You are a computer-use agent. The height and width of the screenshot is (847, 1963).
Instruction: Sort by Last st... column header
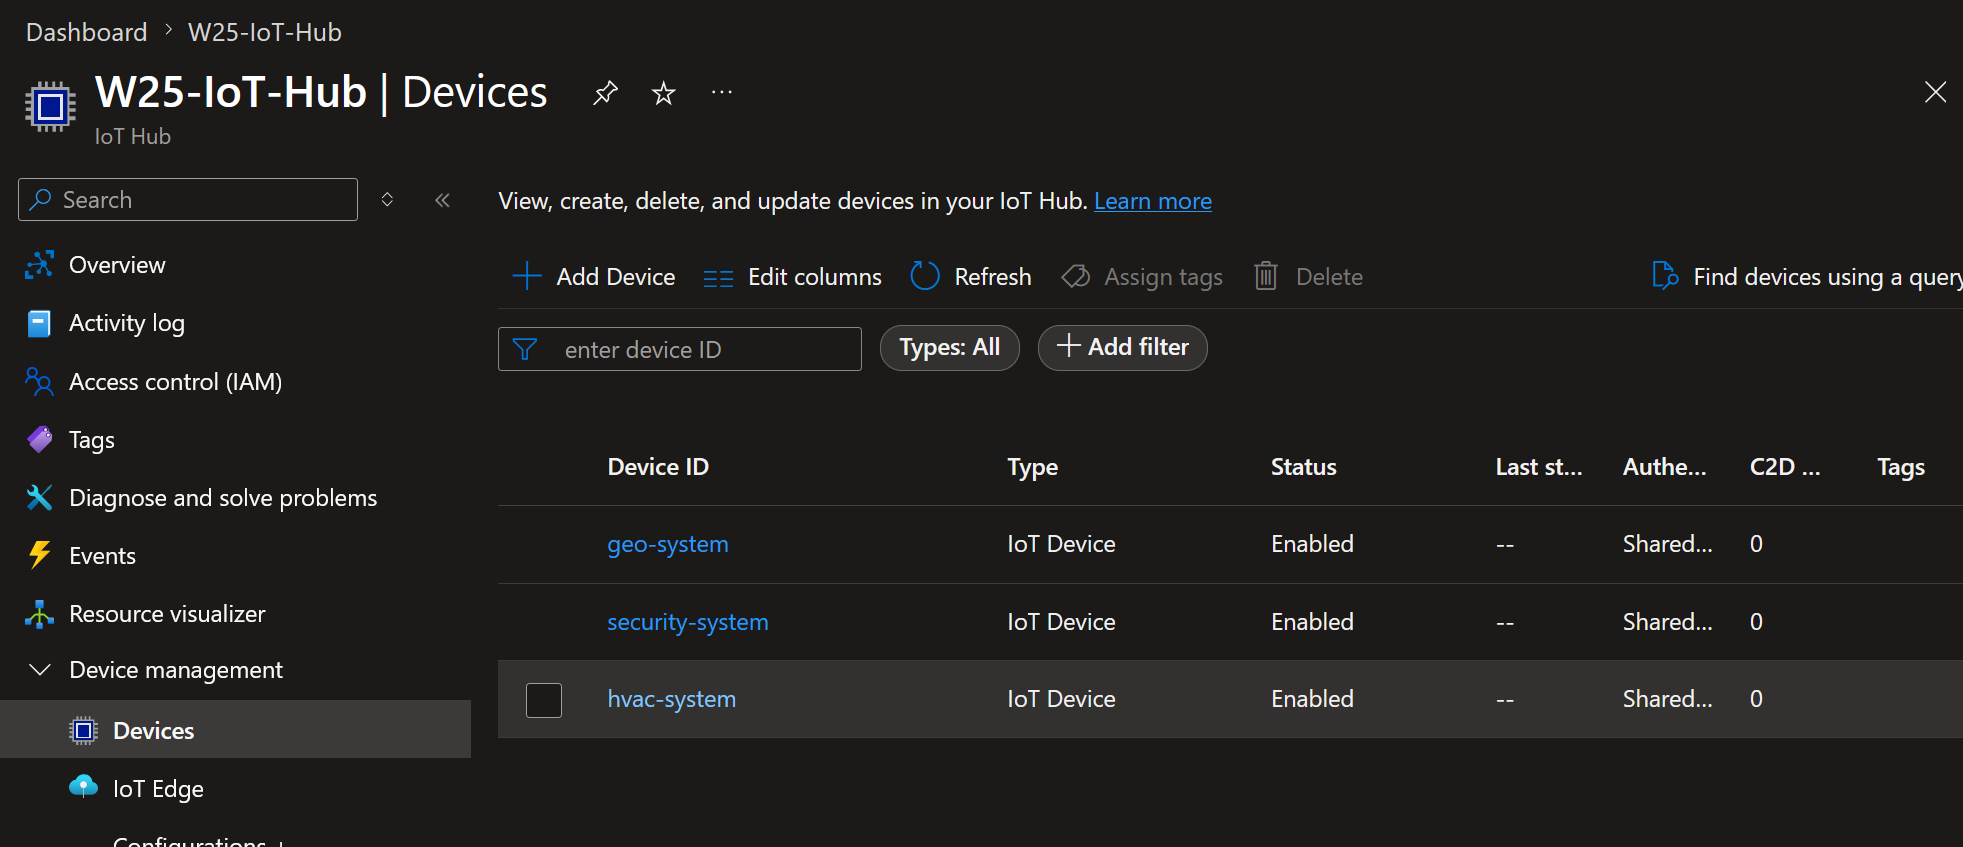click(1539, 467)
